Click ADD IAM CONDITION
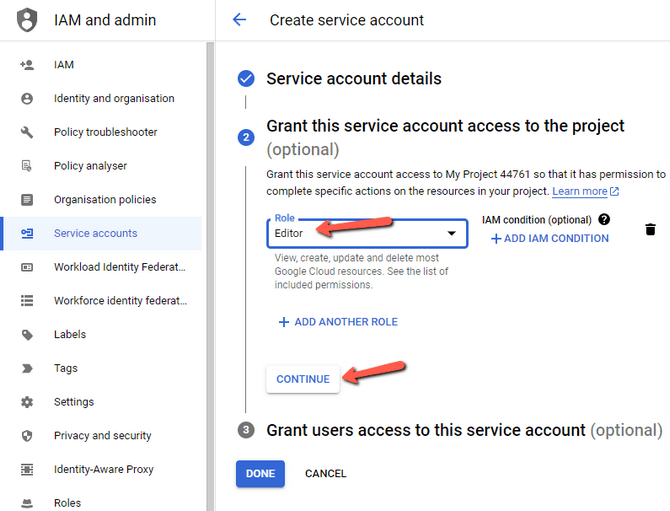 550,238
